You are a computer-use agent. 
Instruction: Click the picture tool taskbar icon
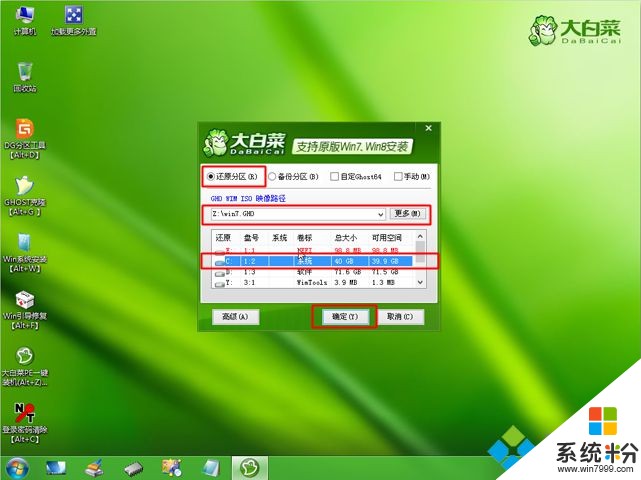coord(172,468)
